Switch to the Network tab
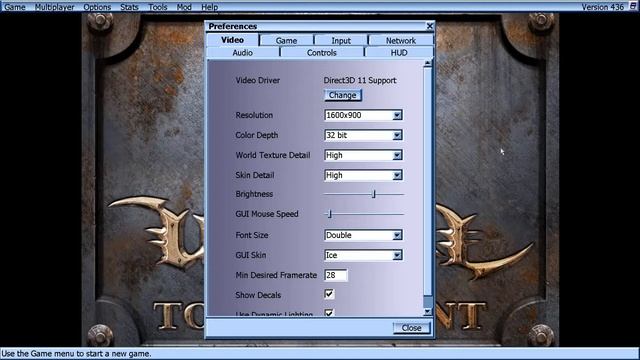This screenshot has height=360, width=640. coord(401,40)
